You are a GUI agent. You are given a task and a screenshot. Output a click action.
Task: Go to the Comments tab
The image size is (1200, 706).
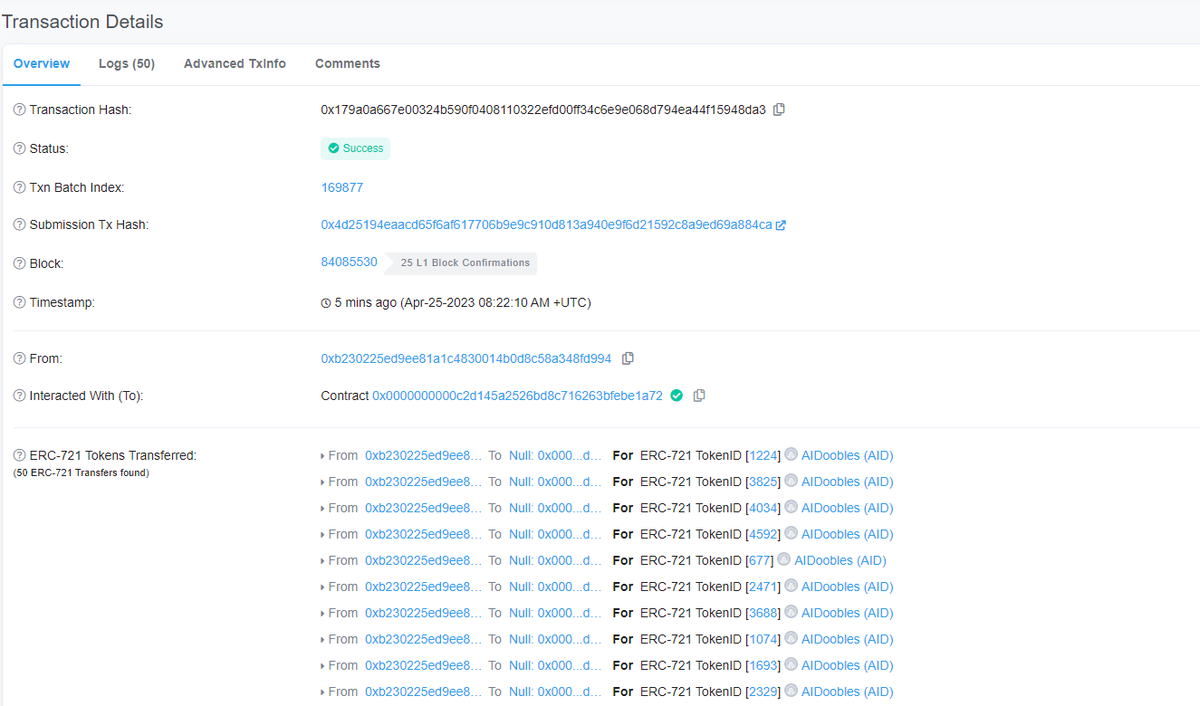[x=347, y=63]
